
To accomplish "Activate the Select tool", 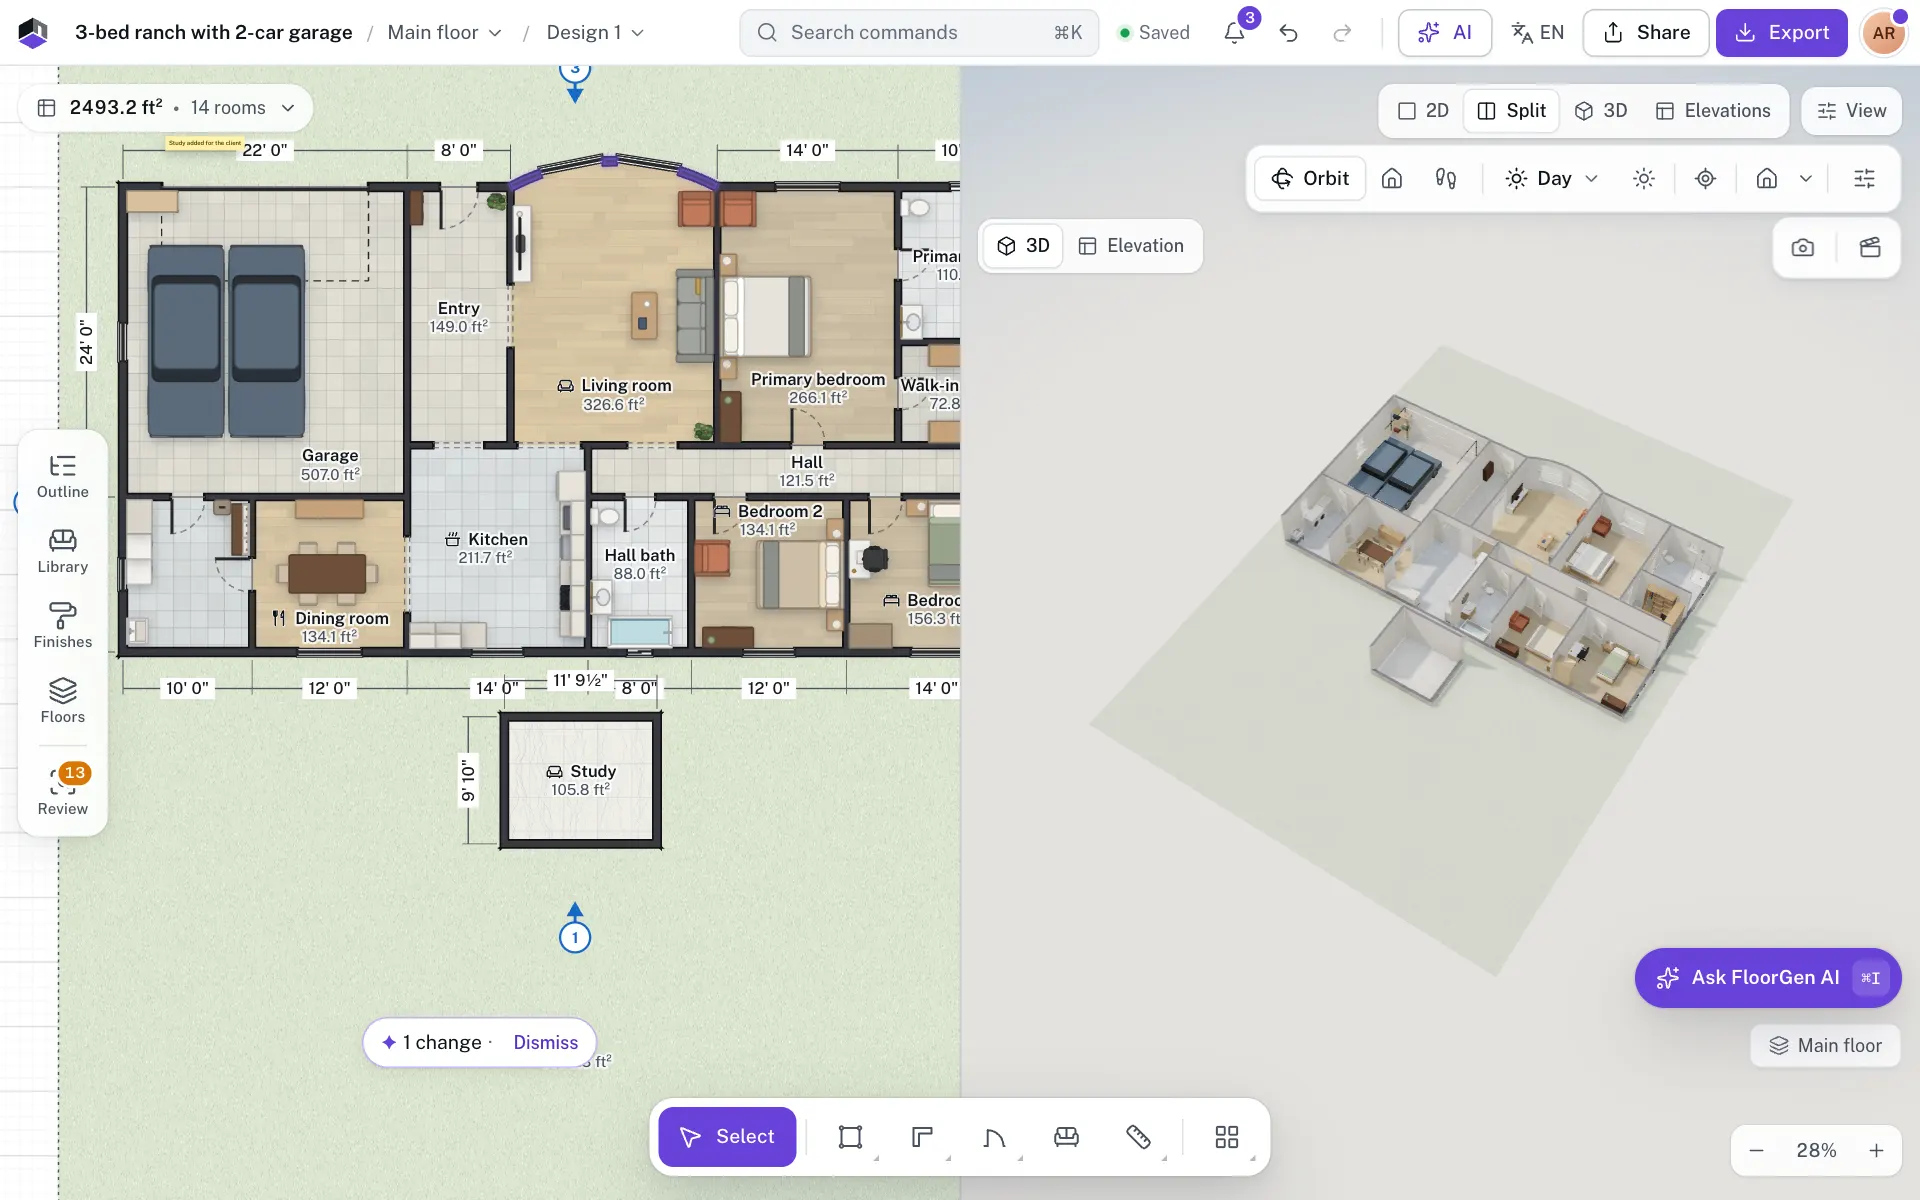I will point(727,1137).
